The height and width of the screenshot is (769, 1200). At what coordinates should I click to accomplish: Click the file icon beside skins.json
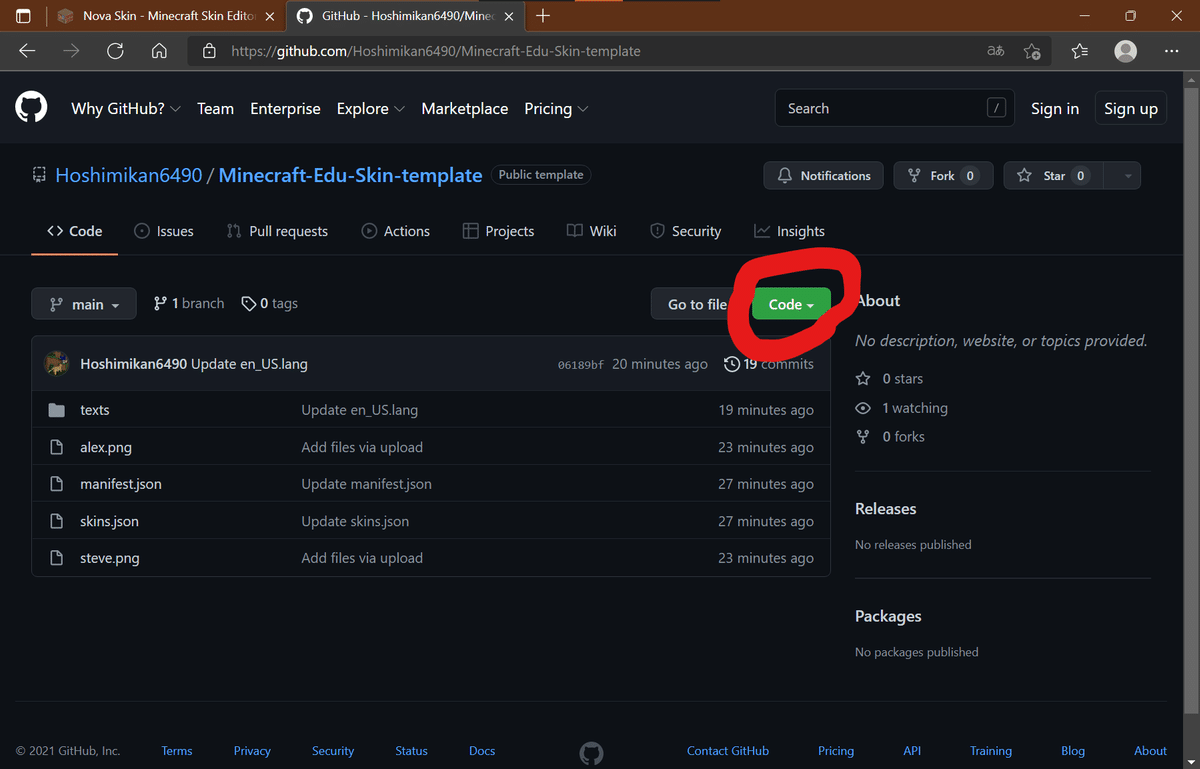click(57, 521)
